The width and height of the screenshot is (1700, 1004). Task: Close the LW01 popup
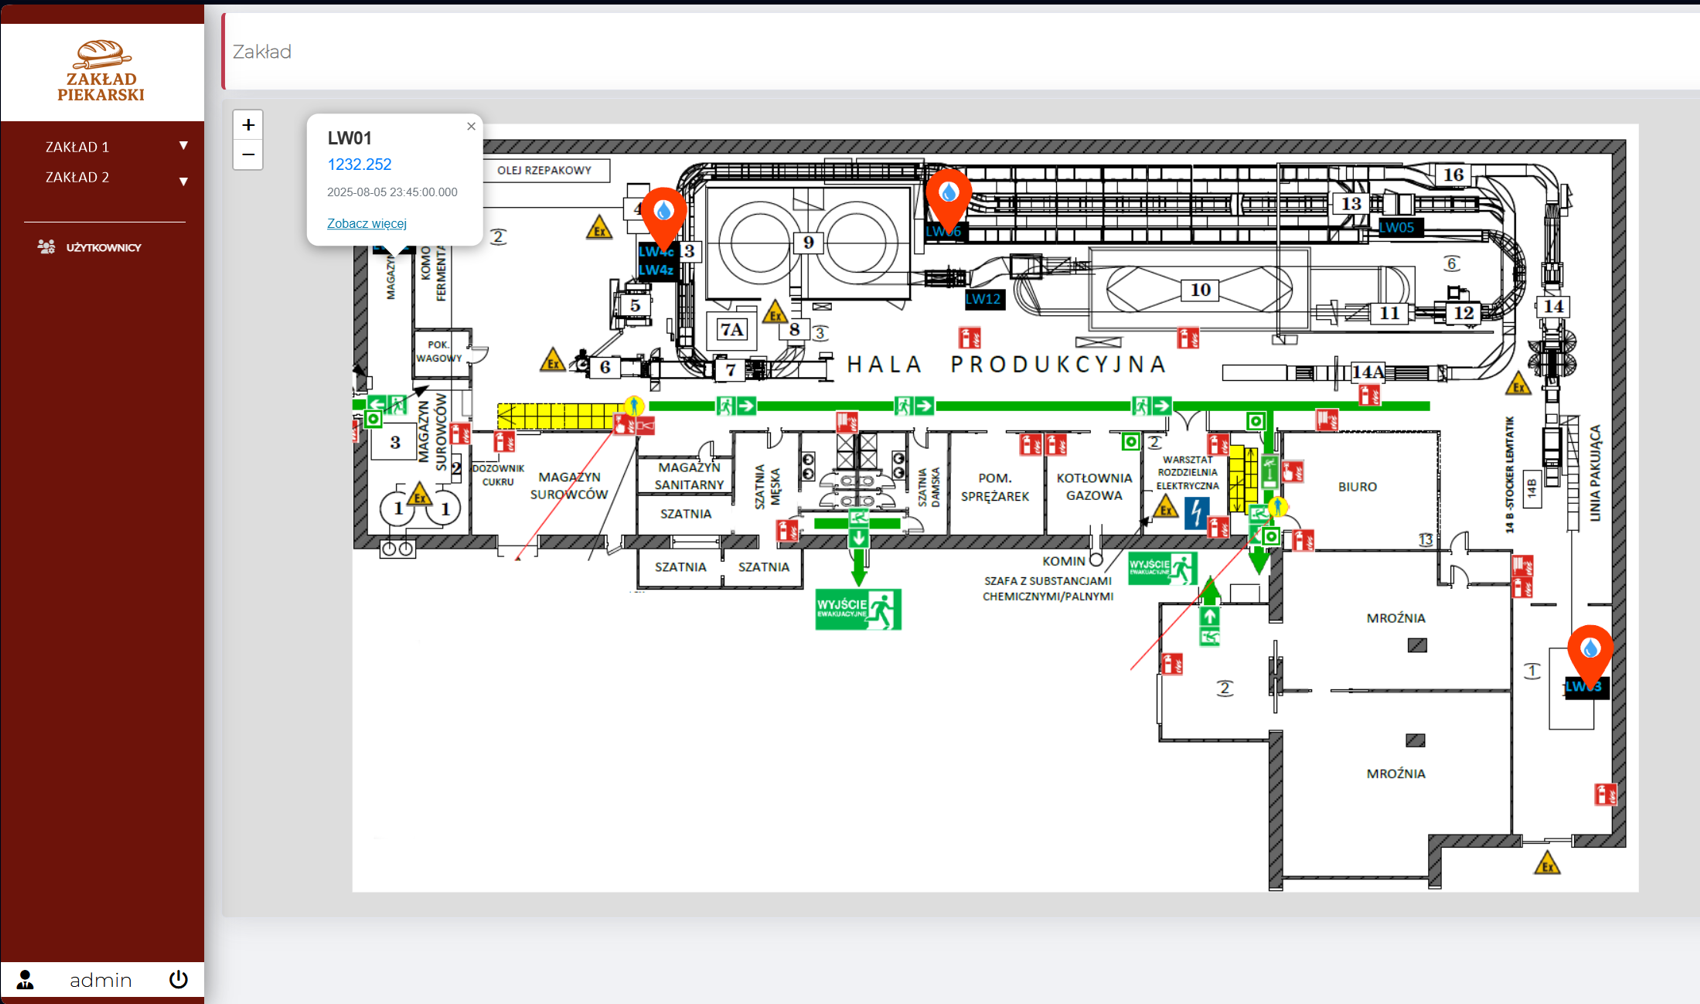pos(471,127)
